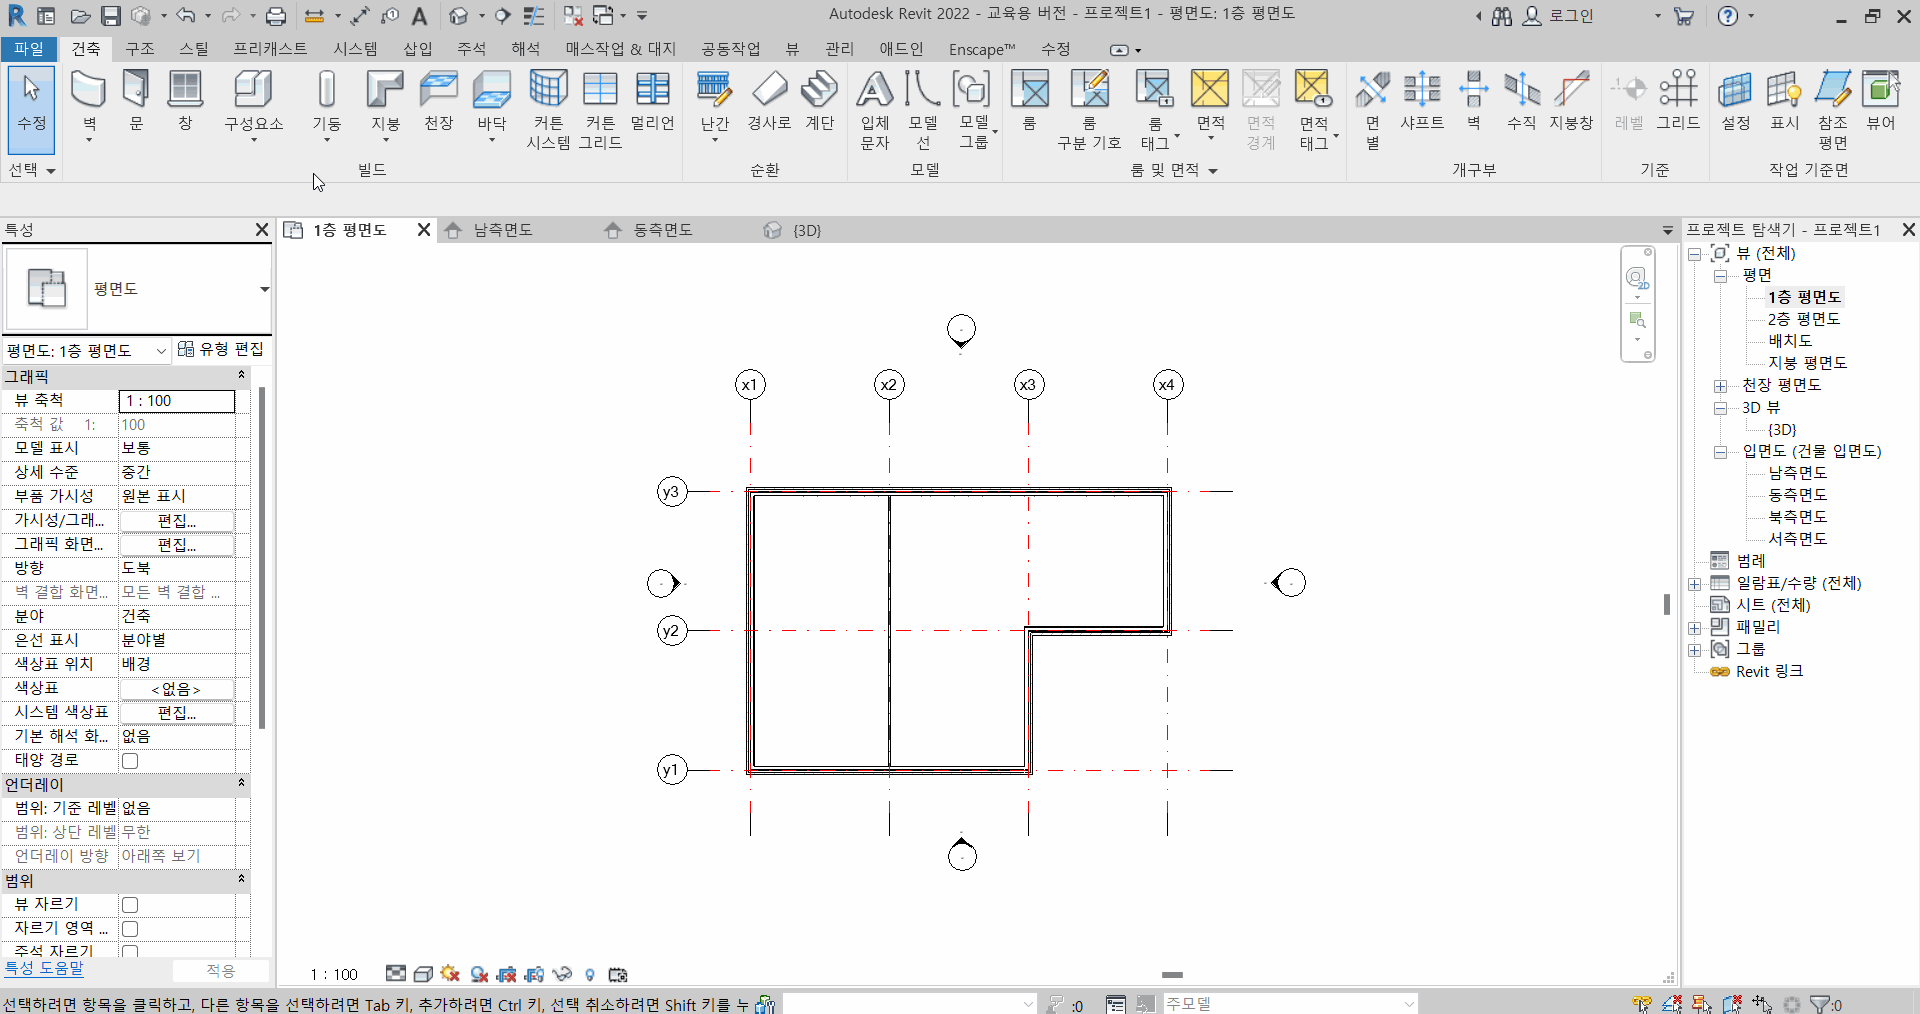Click the <없음> 색상표 button
1920x1014 pixels.
click(177, 689)
